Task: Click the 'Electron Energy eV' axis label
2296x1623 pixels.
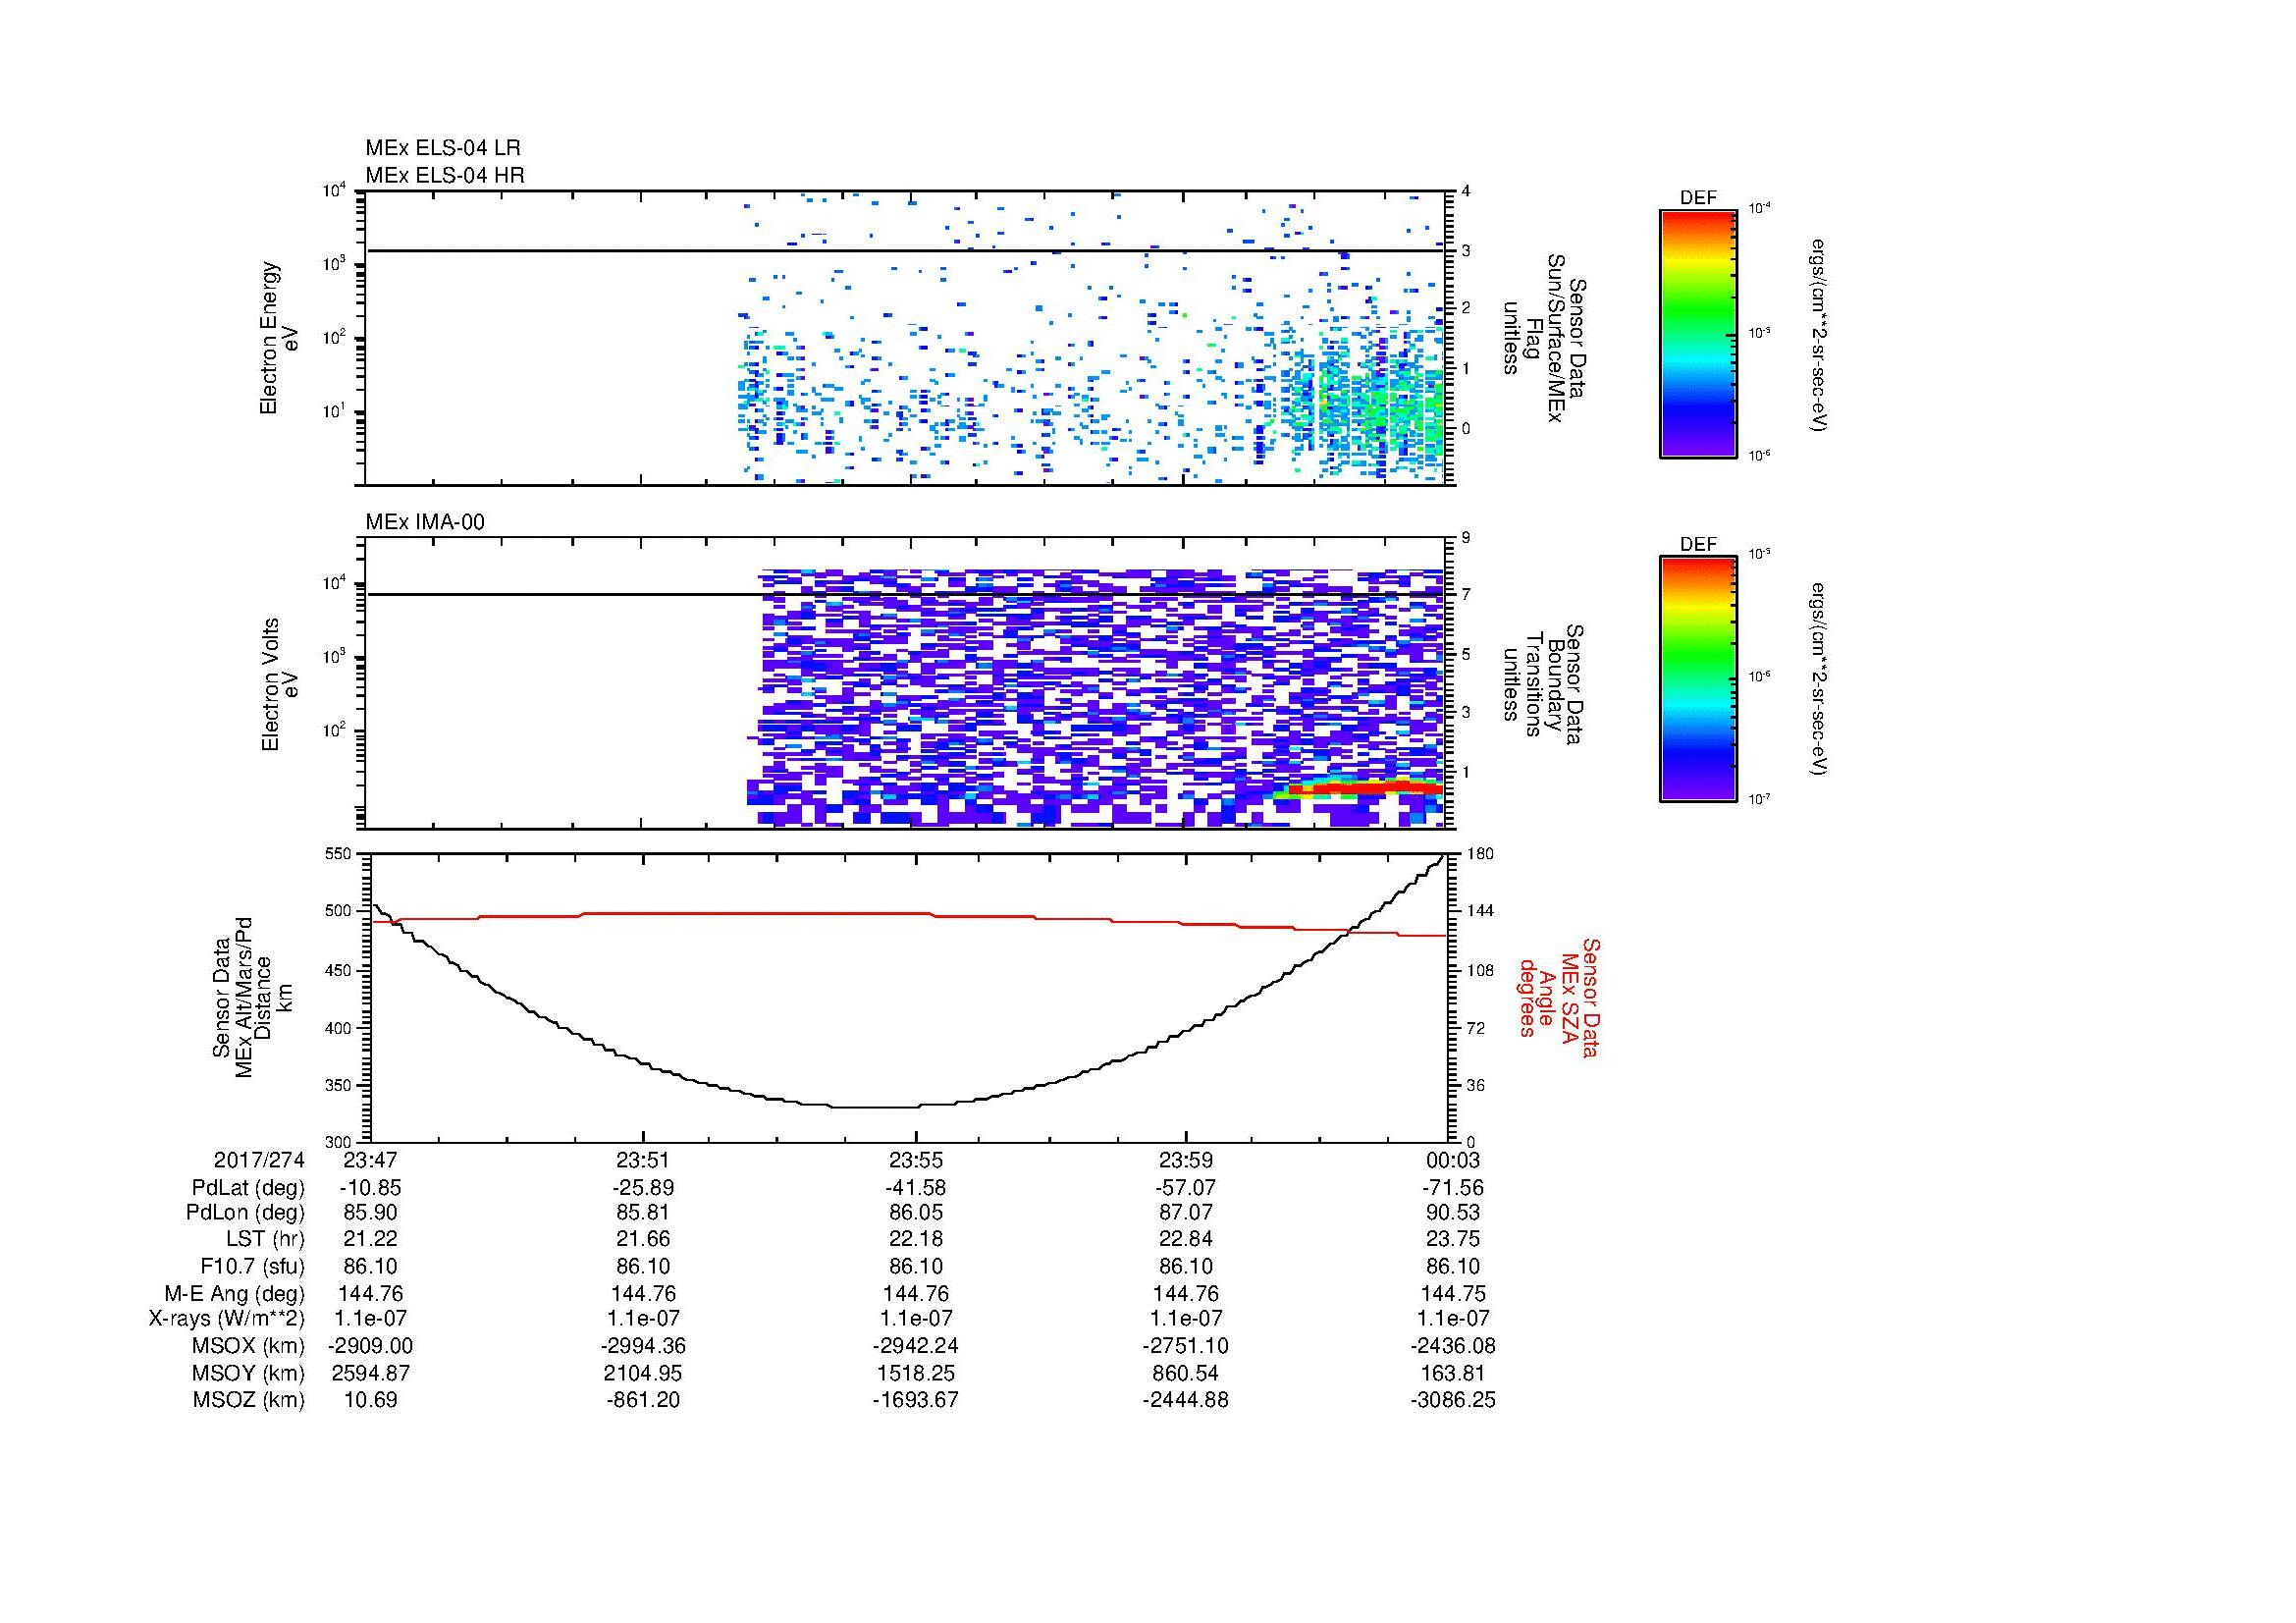Action: click(x=280, y=338)
